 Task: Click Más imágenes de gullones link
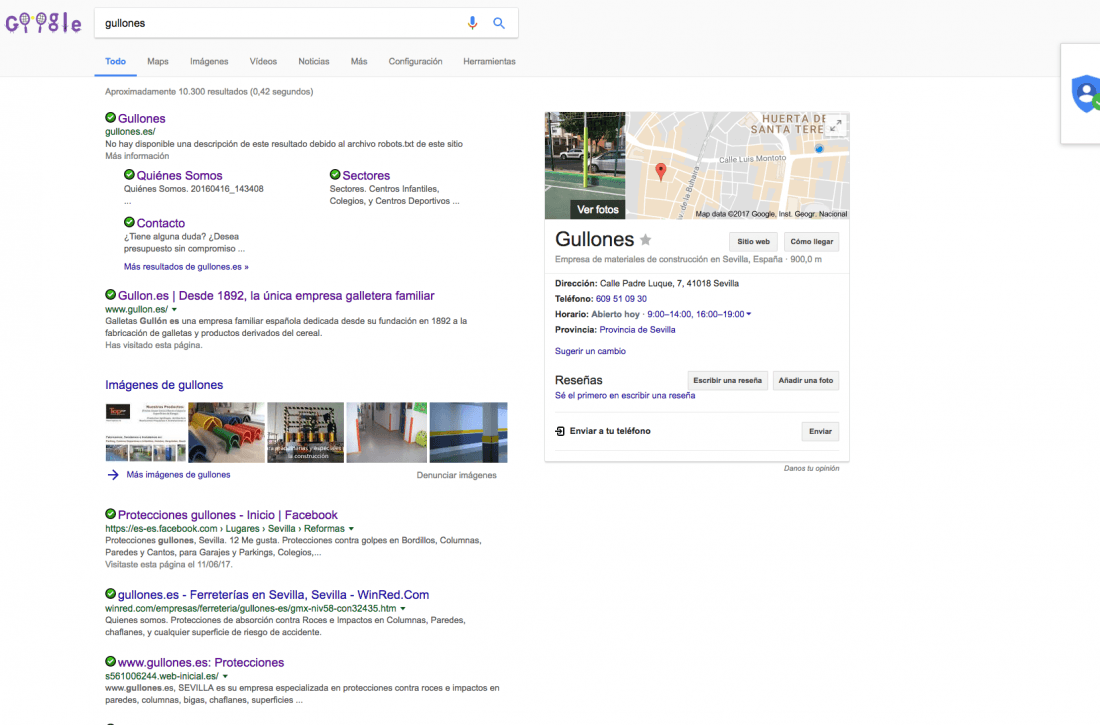(178, 475)
